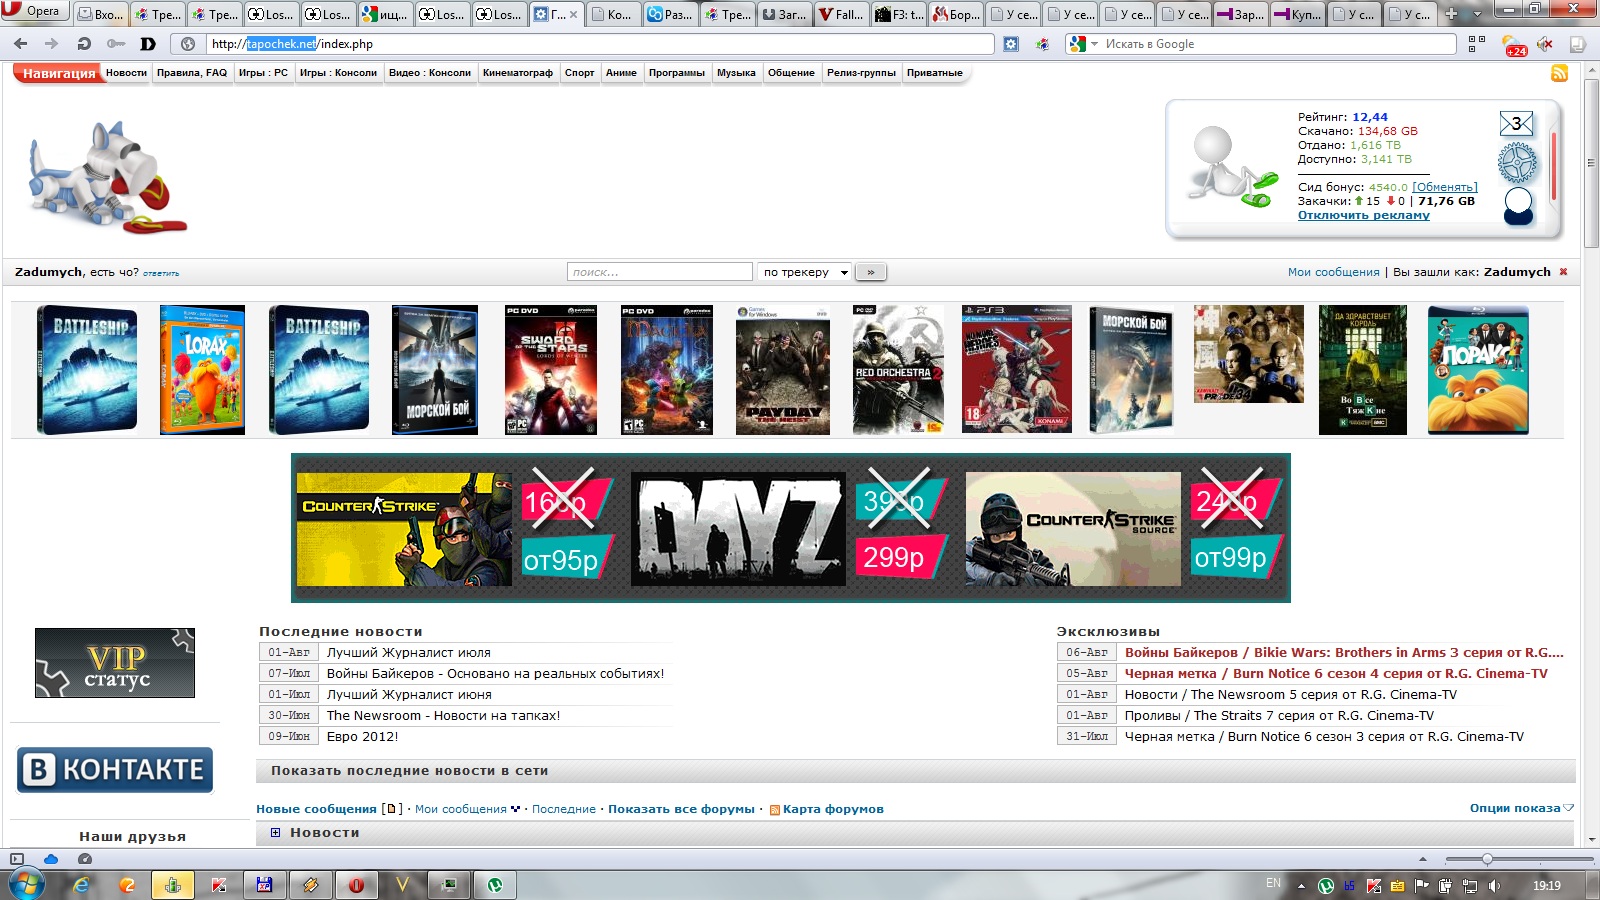The height and width of the screenshot is (900, 1600).
Task: Open the 'по трекеру' search scope dropdown
Action: click(x=806, y=272)
